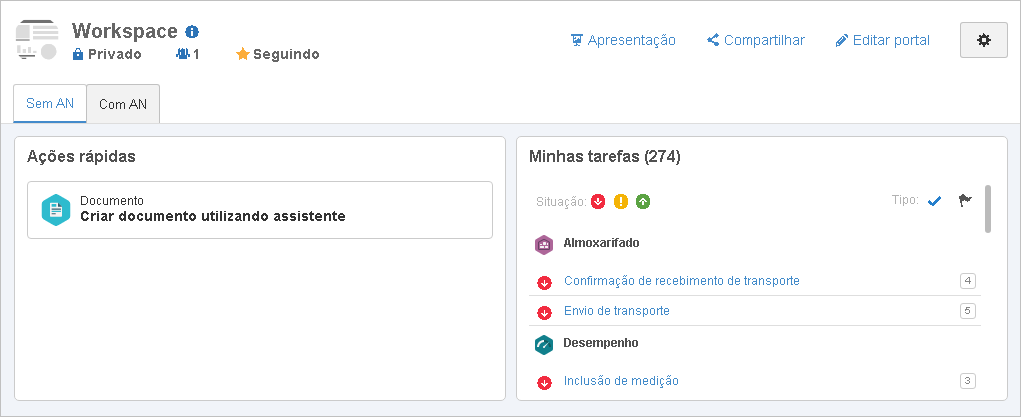Open the gear settings button
Screen dimensions: 1021x417
(x=983, y=40)
